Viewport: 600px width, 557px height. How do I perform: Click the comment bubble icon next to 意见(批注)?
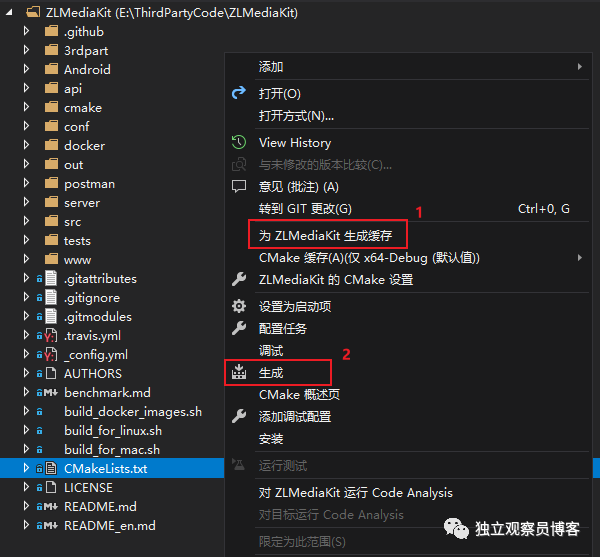point(239,187)
